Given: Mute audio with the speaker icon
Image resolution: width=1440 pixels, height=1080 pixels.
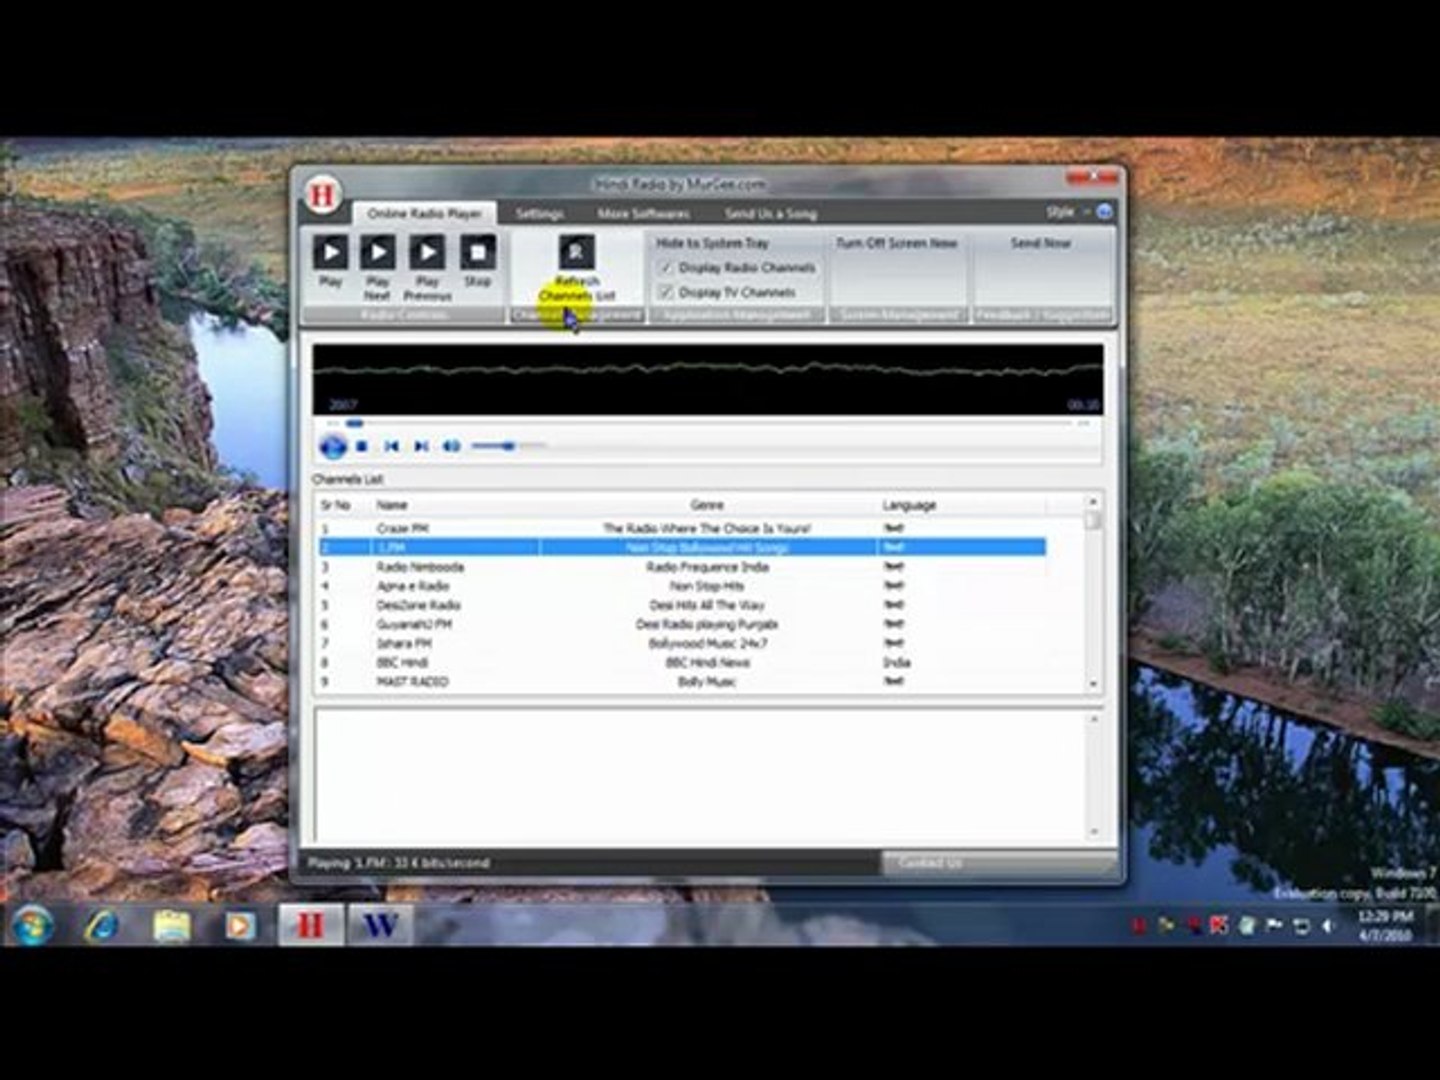Looking at the screenshot, I should (x=452, y=446).
